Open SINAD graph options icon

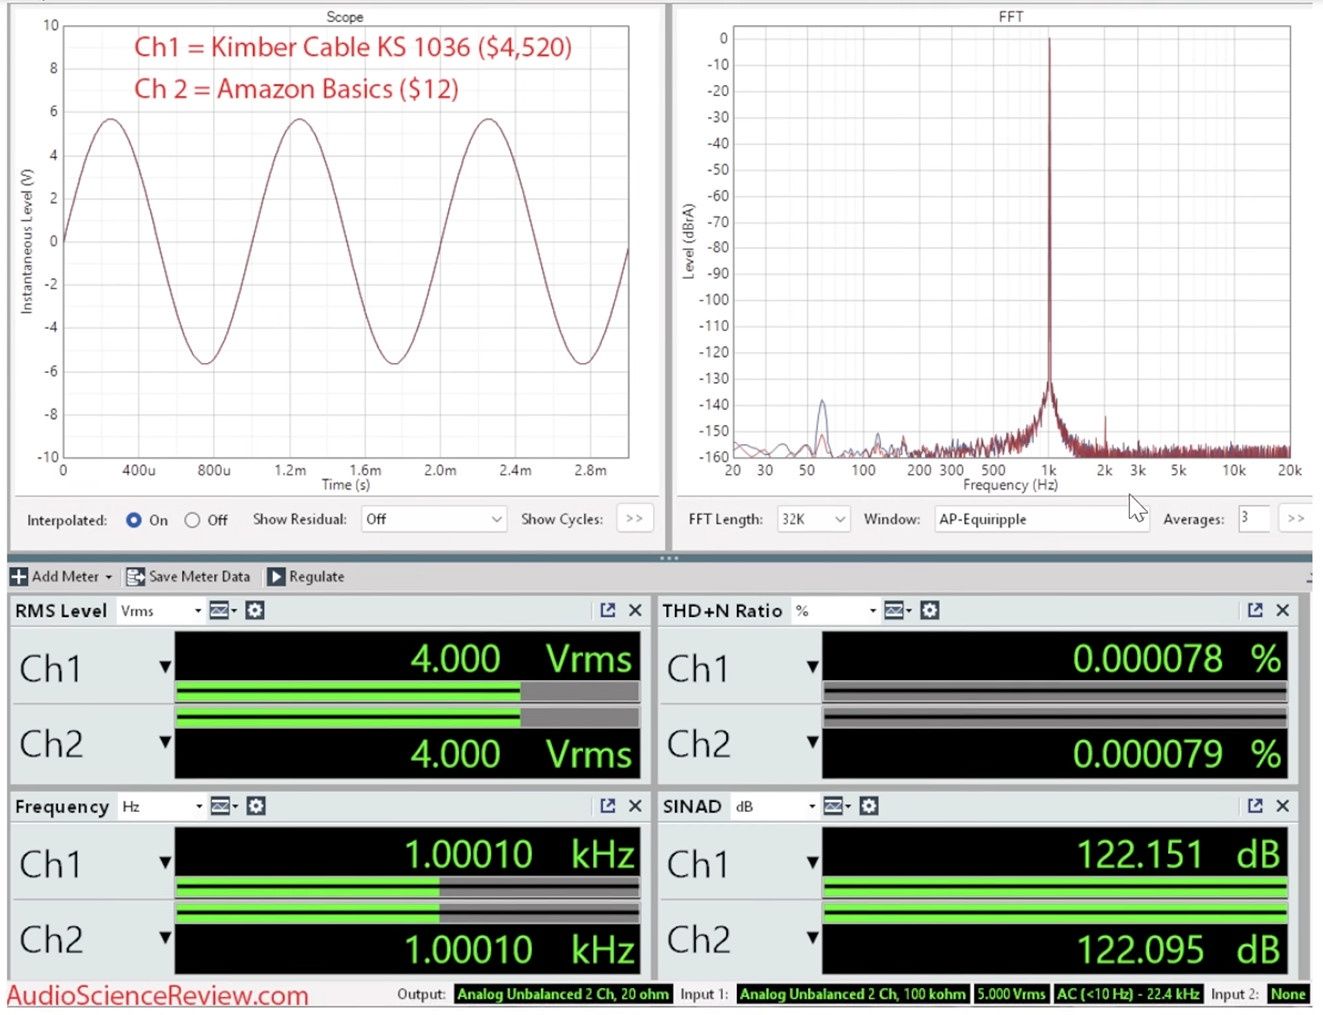836,806
